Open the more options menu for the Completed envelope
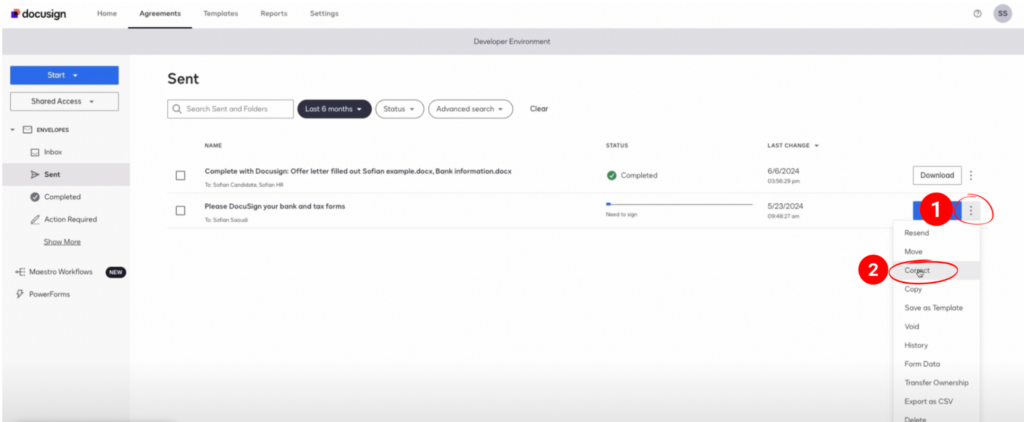 (971, 175)
